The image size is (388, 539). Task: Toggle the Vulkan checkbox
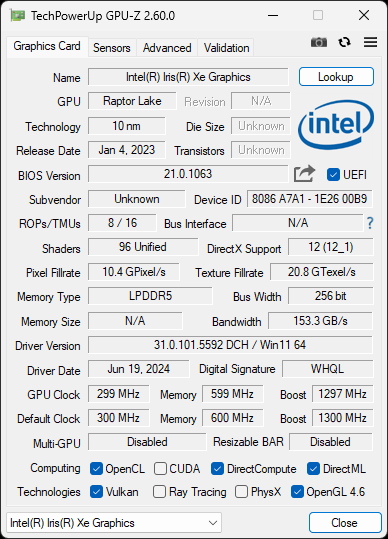coord(96,492)
